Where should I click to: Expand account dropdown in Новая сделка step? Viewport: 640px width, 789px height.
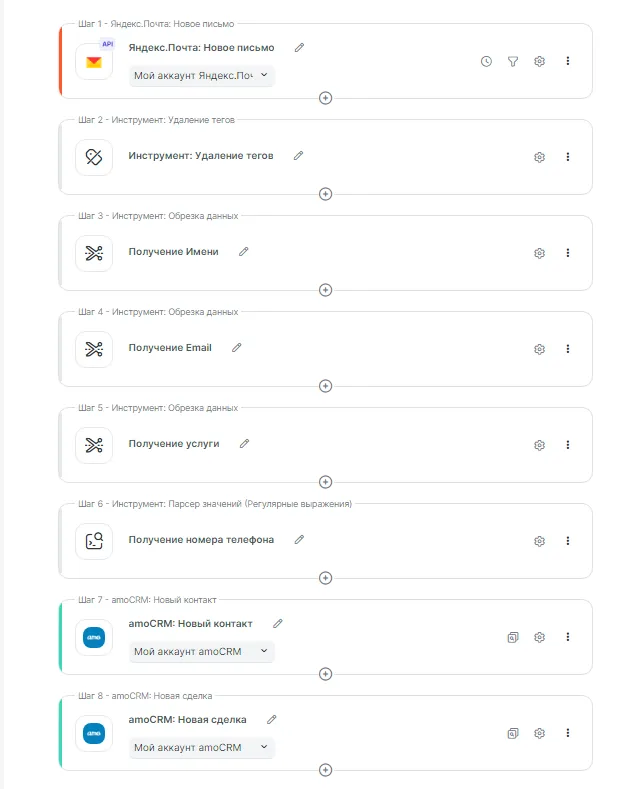pyautogui.click(x=202, y=747)
